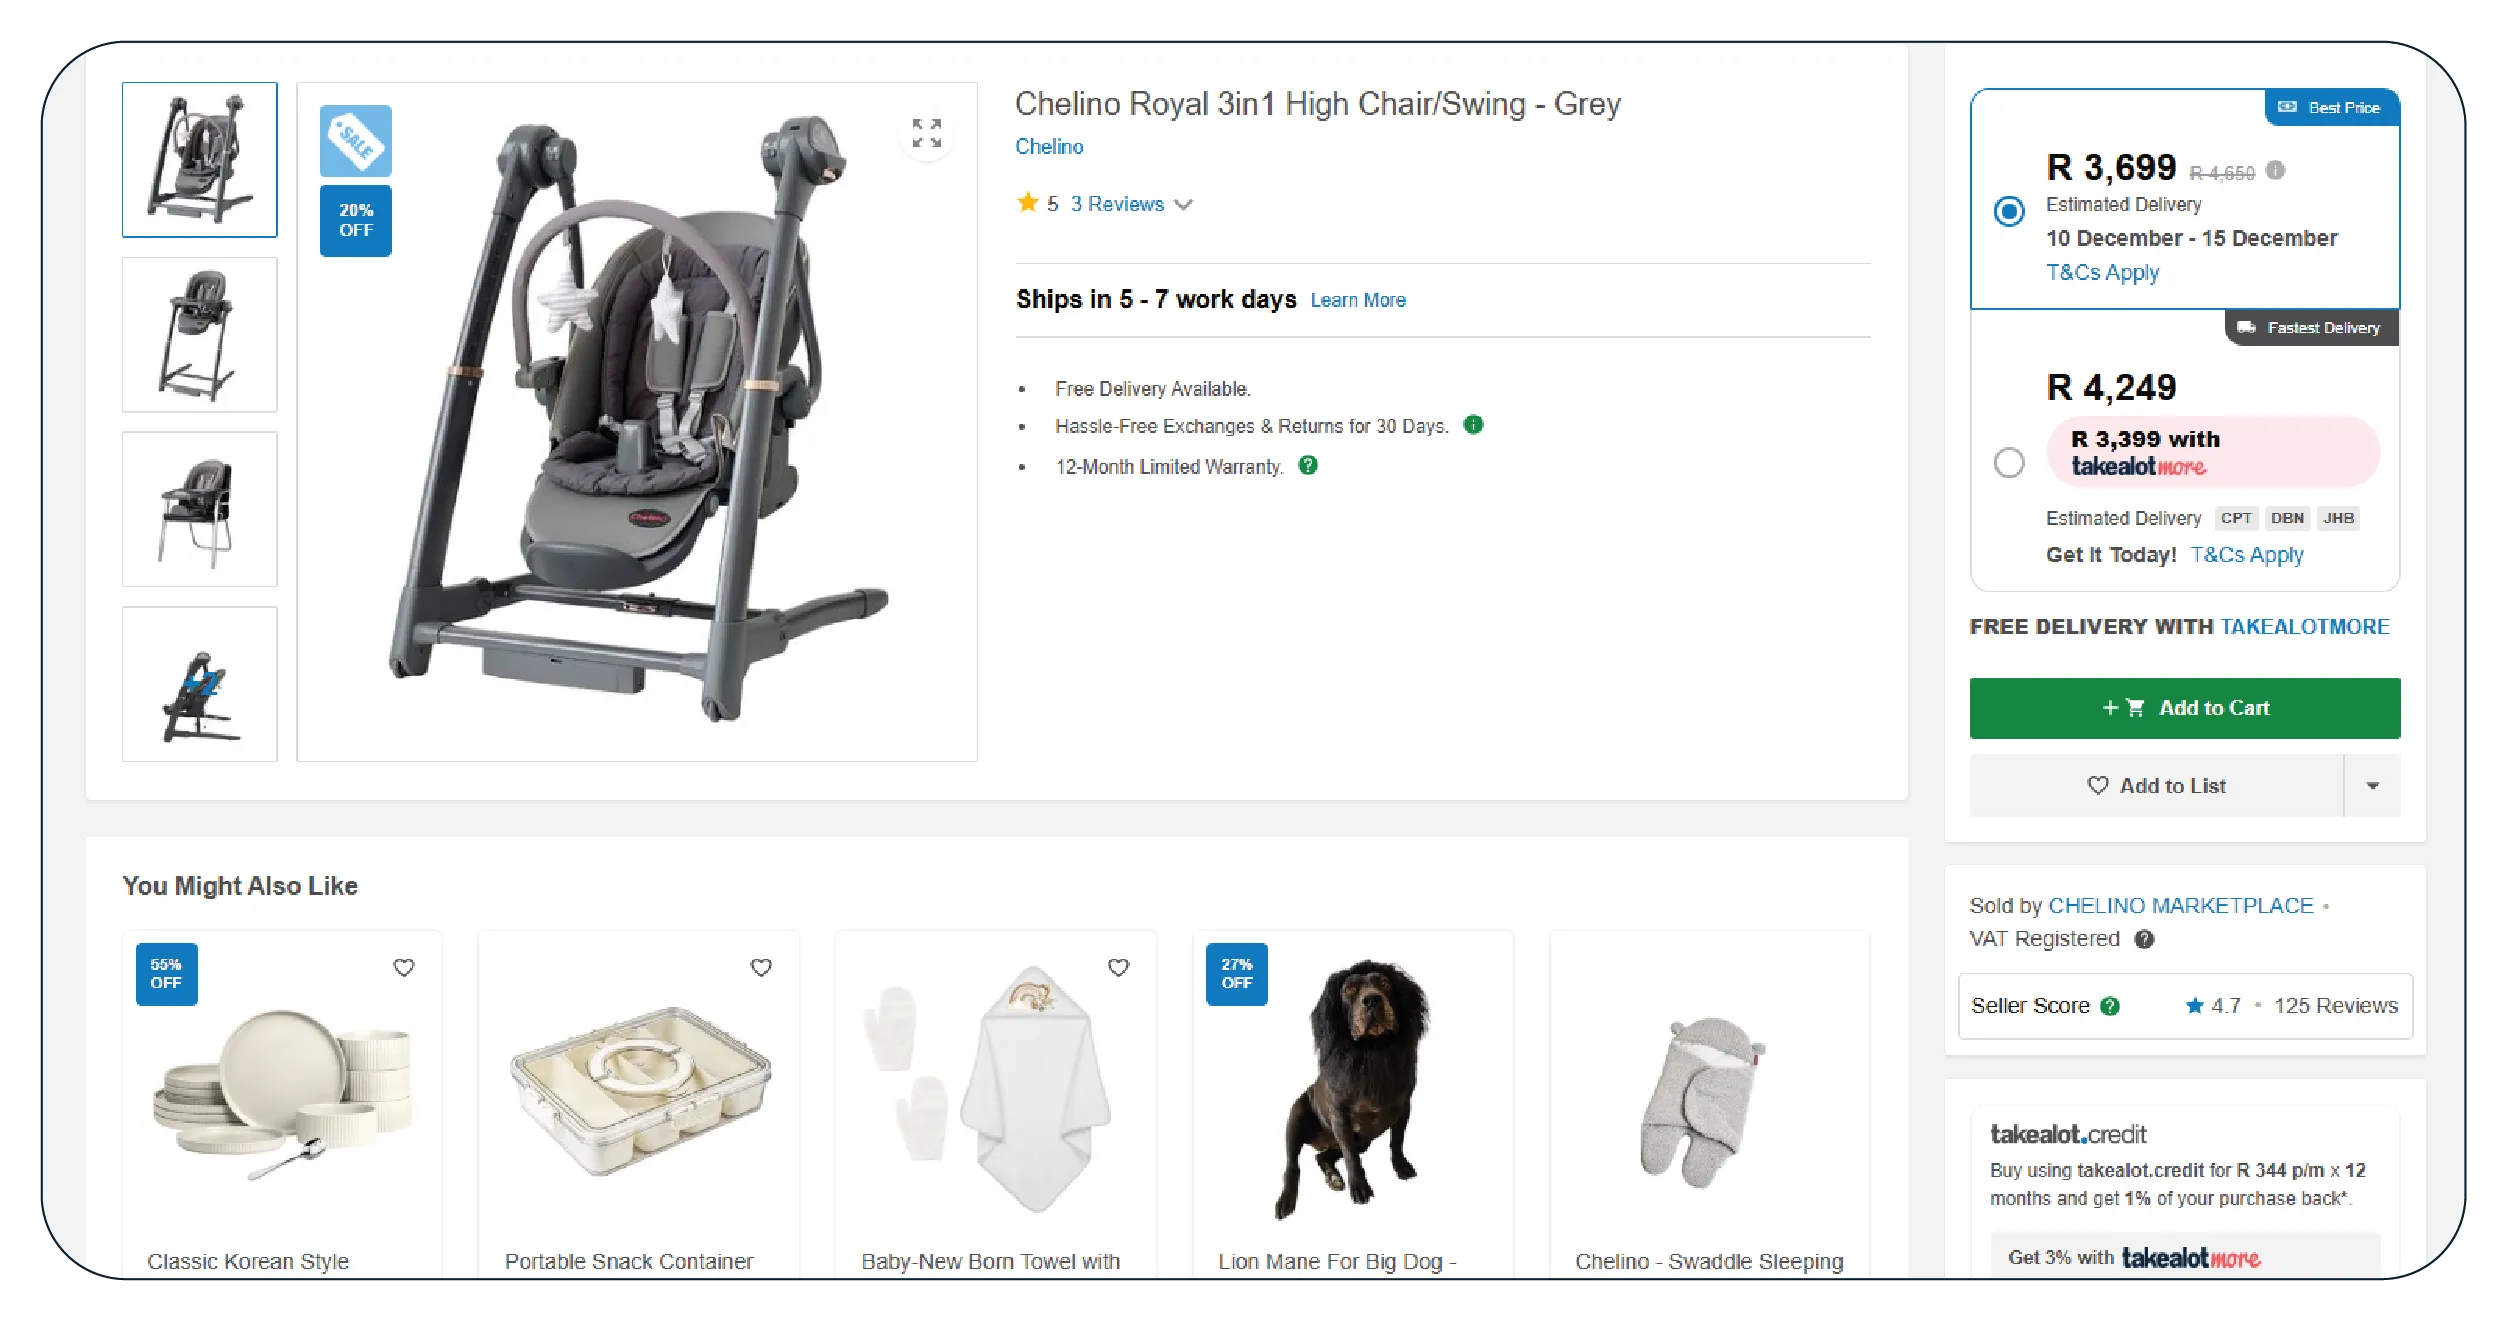
Task: Wishlist the Classic Korean Style item
Action: (404, 967)
